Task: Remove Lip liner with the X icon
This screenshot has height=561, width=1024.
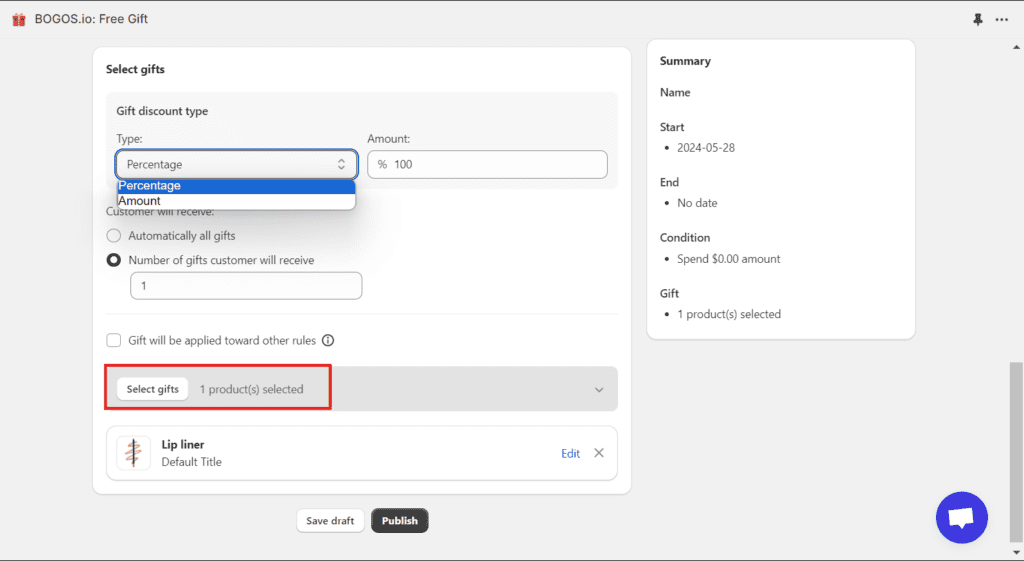Action: [x=599, y=453]
